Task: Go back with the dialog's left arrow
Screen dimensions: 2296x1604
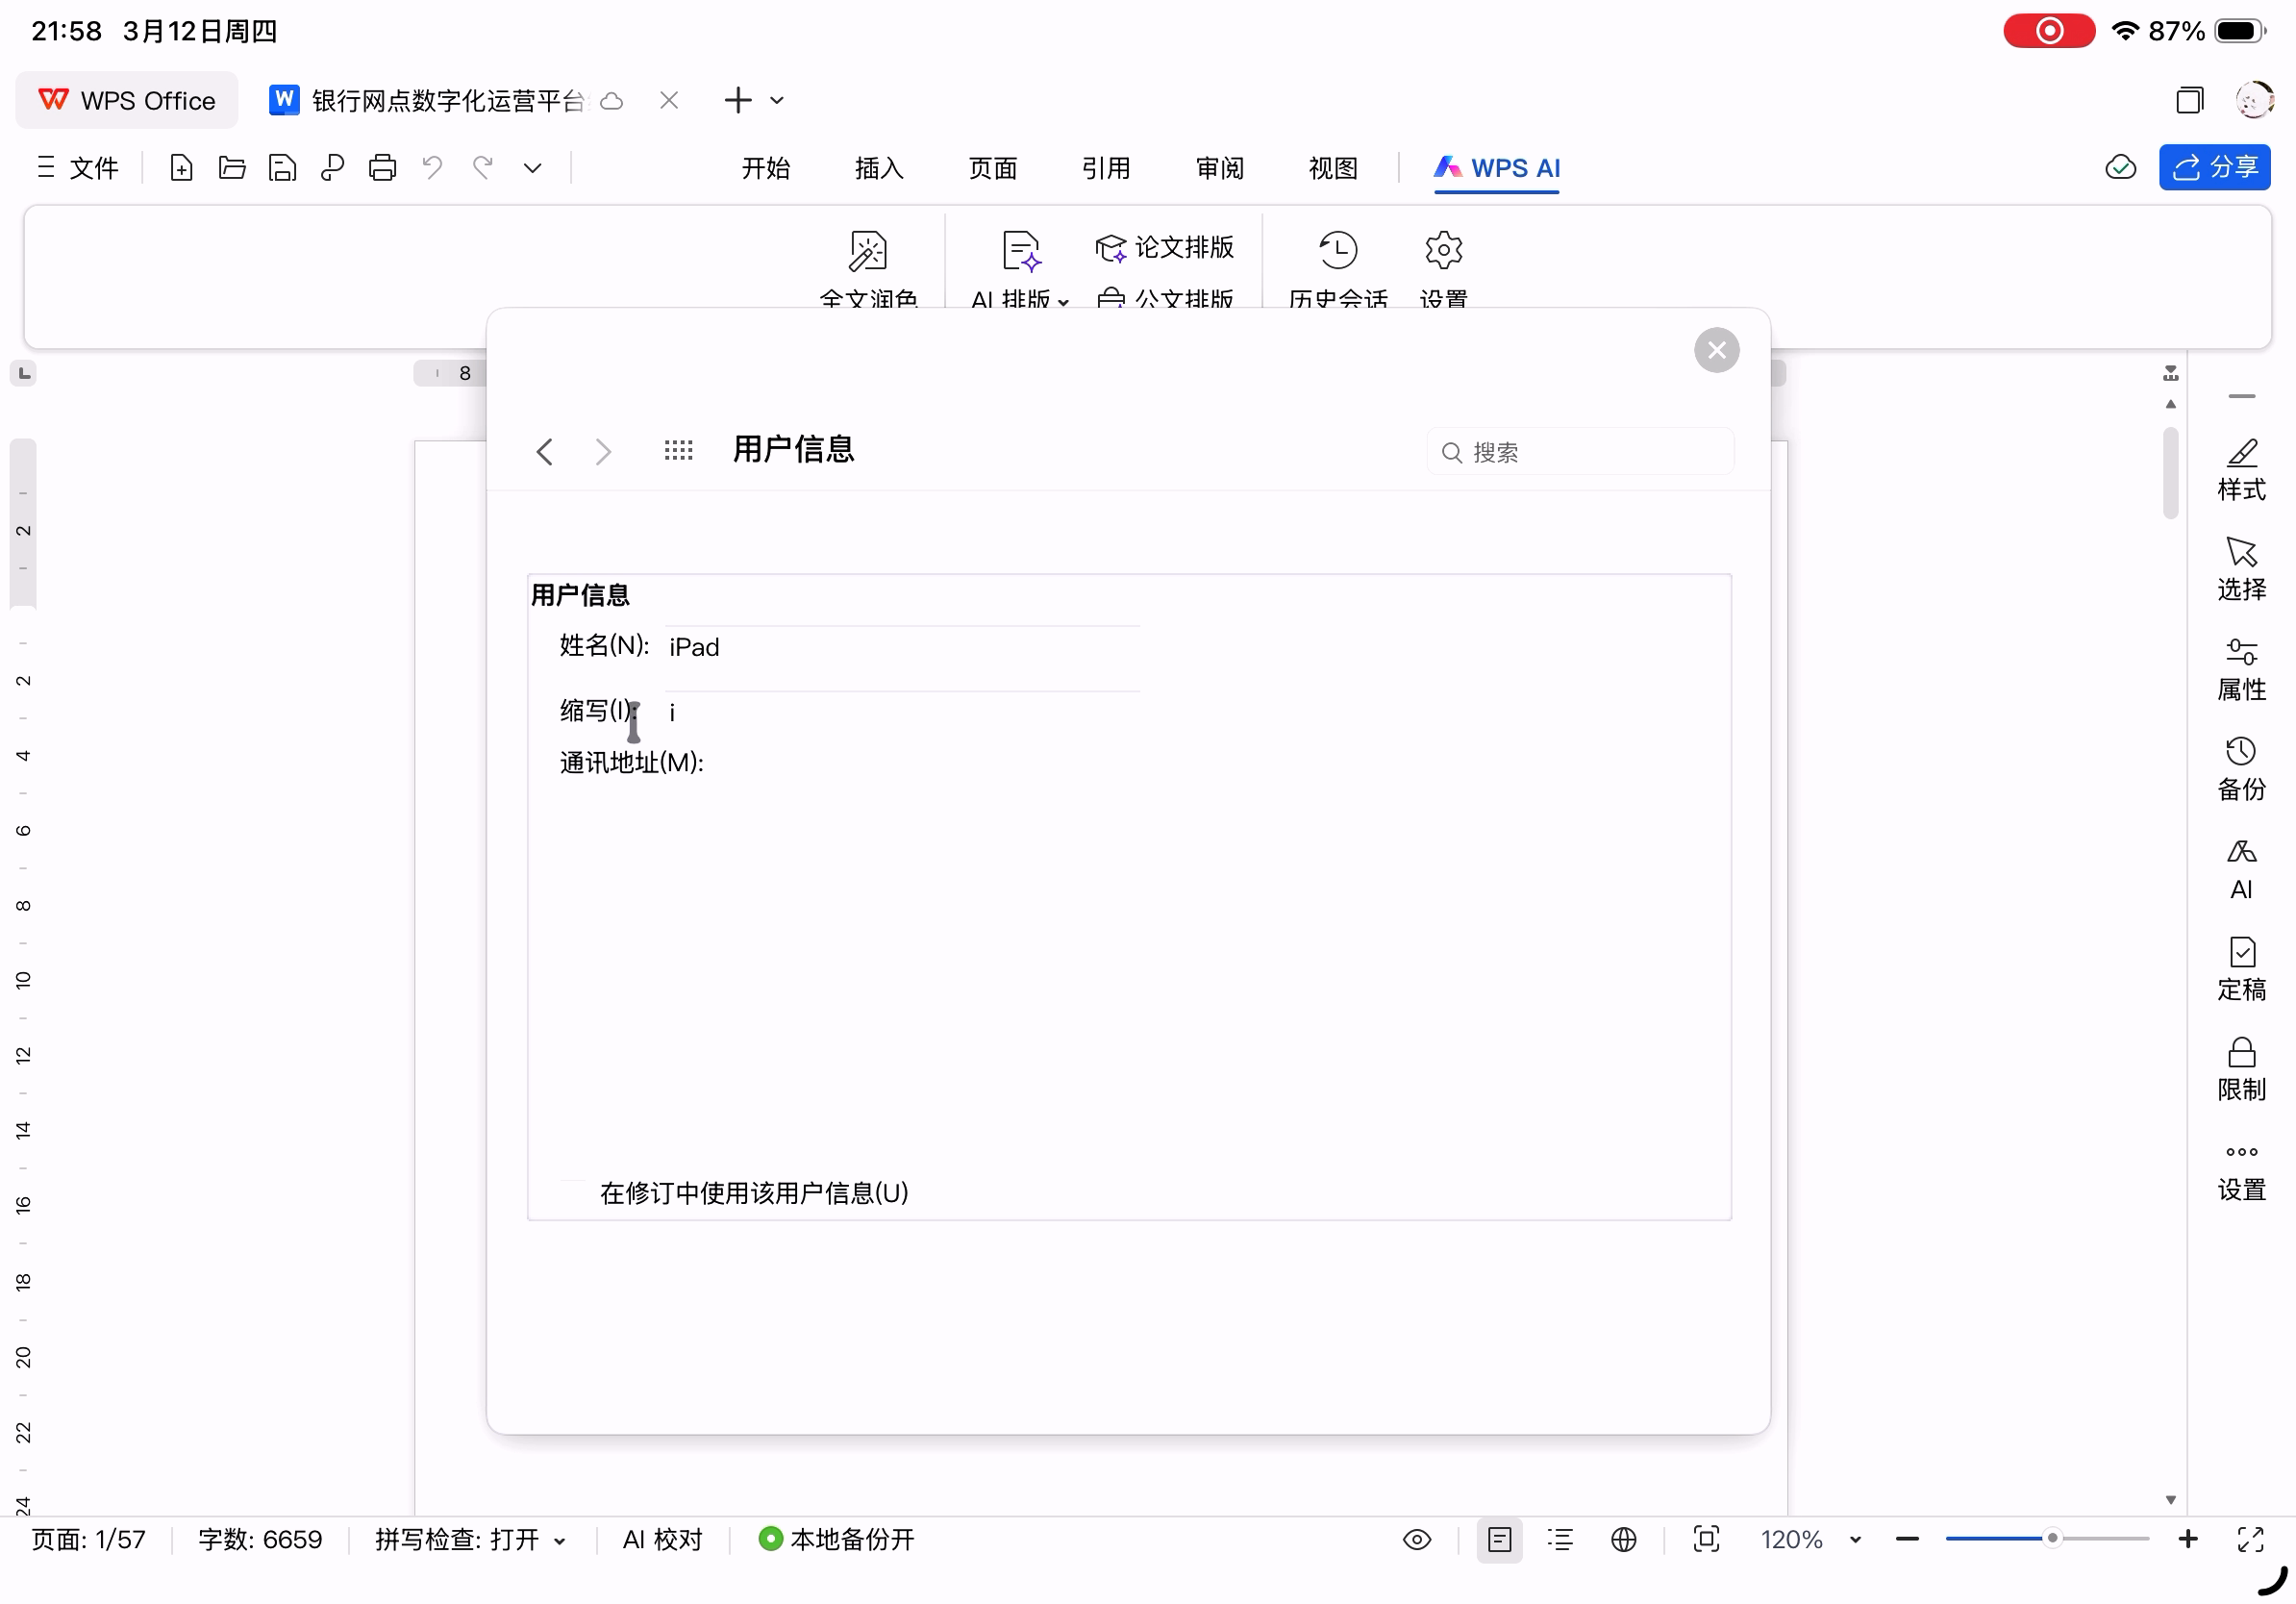Action: pyautogui.click(x=545, y=452)
